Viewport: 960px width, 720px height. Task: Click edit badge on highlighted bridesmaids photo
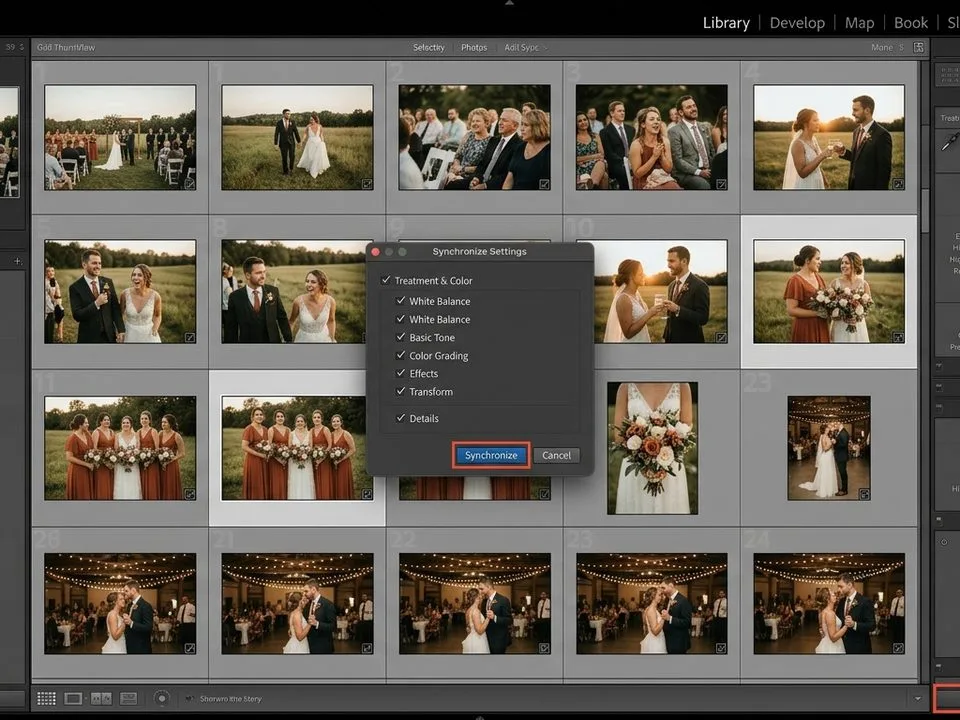click(367, 493)
